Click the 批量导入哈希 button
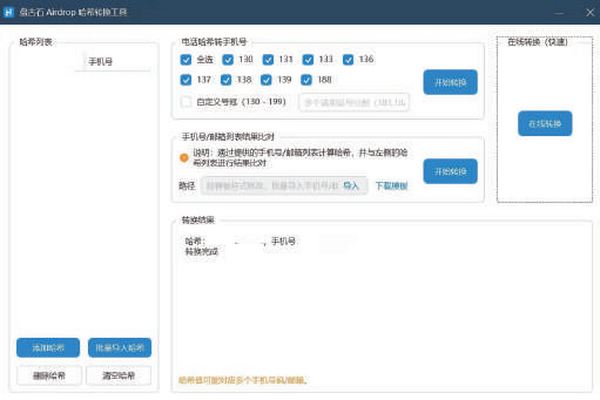Screen dimensions: 600x400 (120, 348)
